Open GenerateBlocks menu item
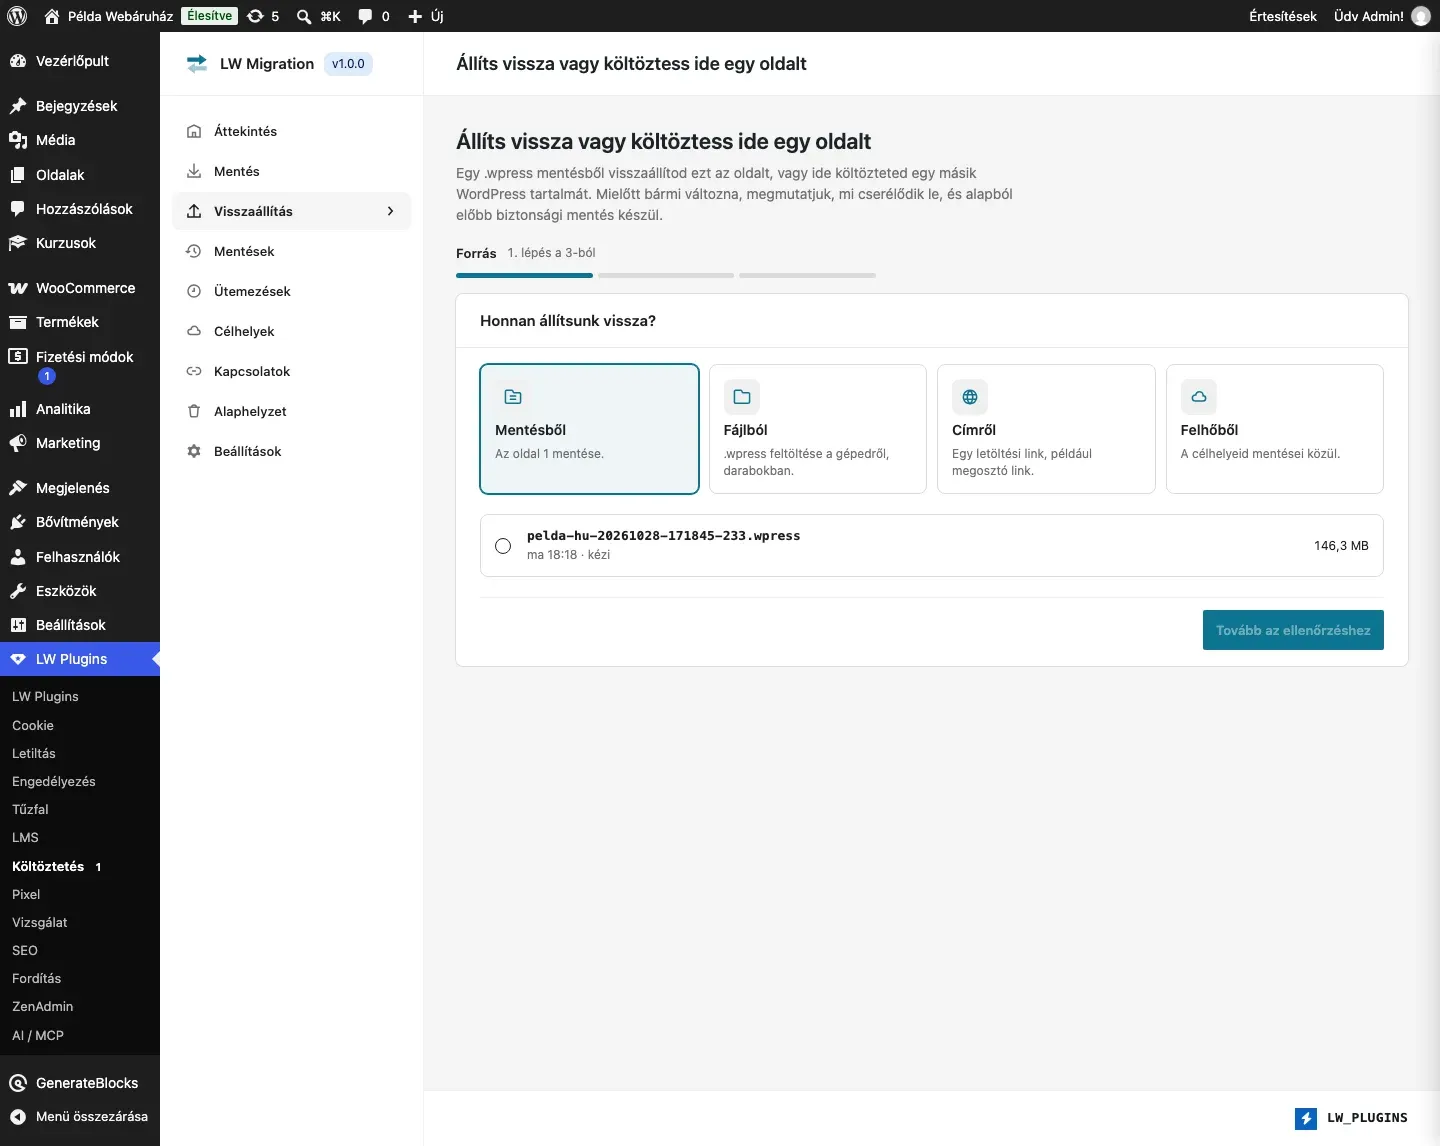The width and height of the screenshot is (1440, 1146). [80, 1083]
